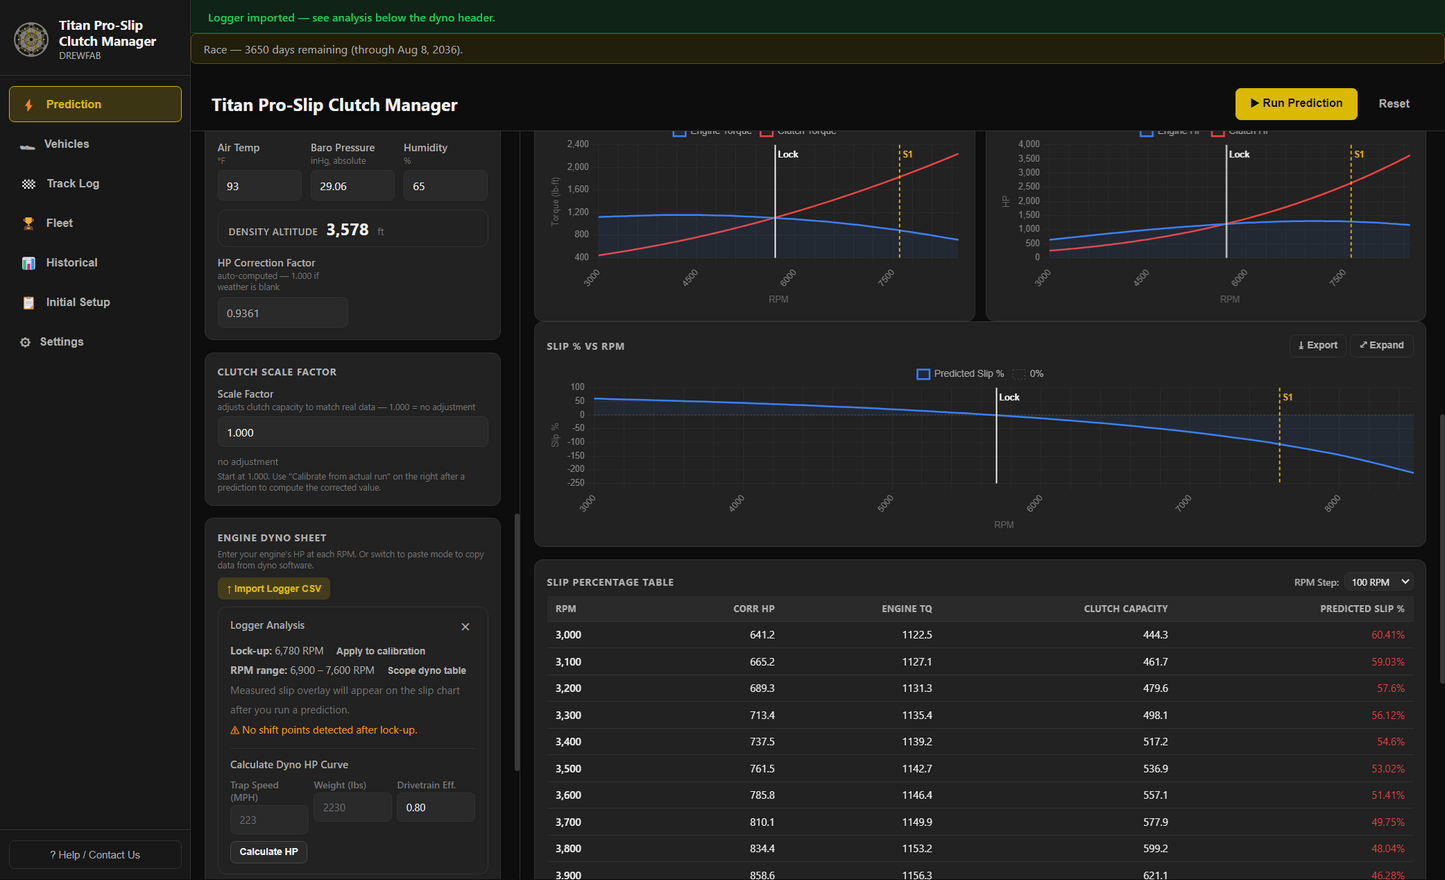The image size is (1445, 880).
Task: Open the Track Log section
Action: [x=95, y=184]
